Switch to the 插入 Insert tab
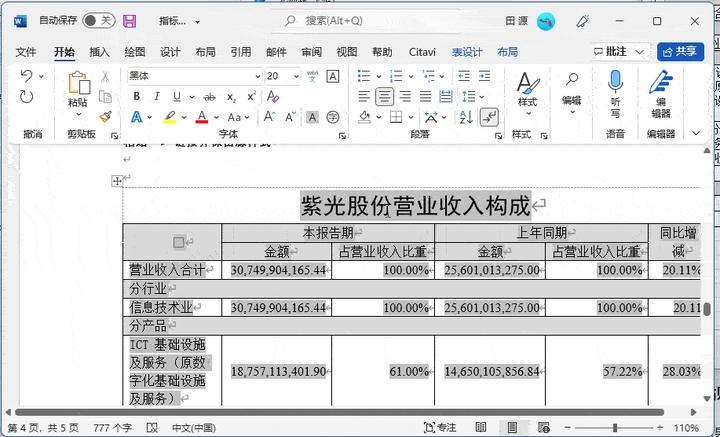This screenshot has height=437, width=720. 100,52
